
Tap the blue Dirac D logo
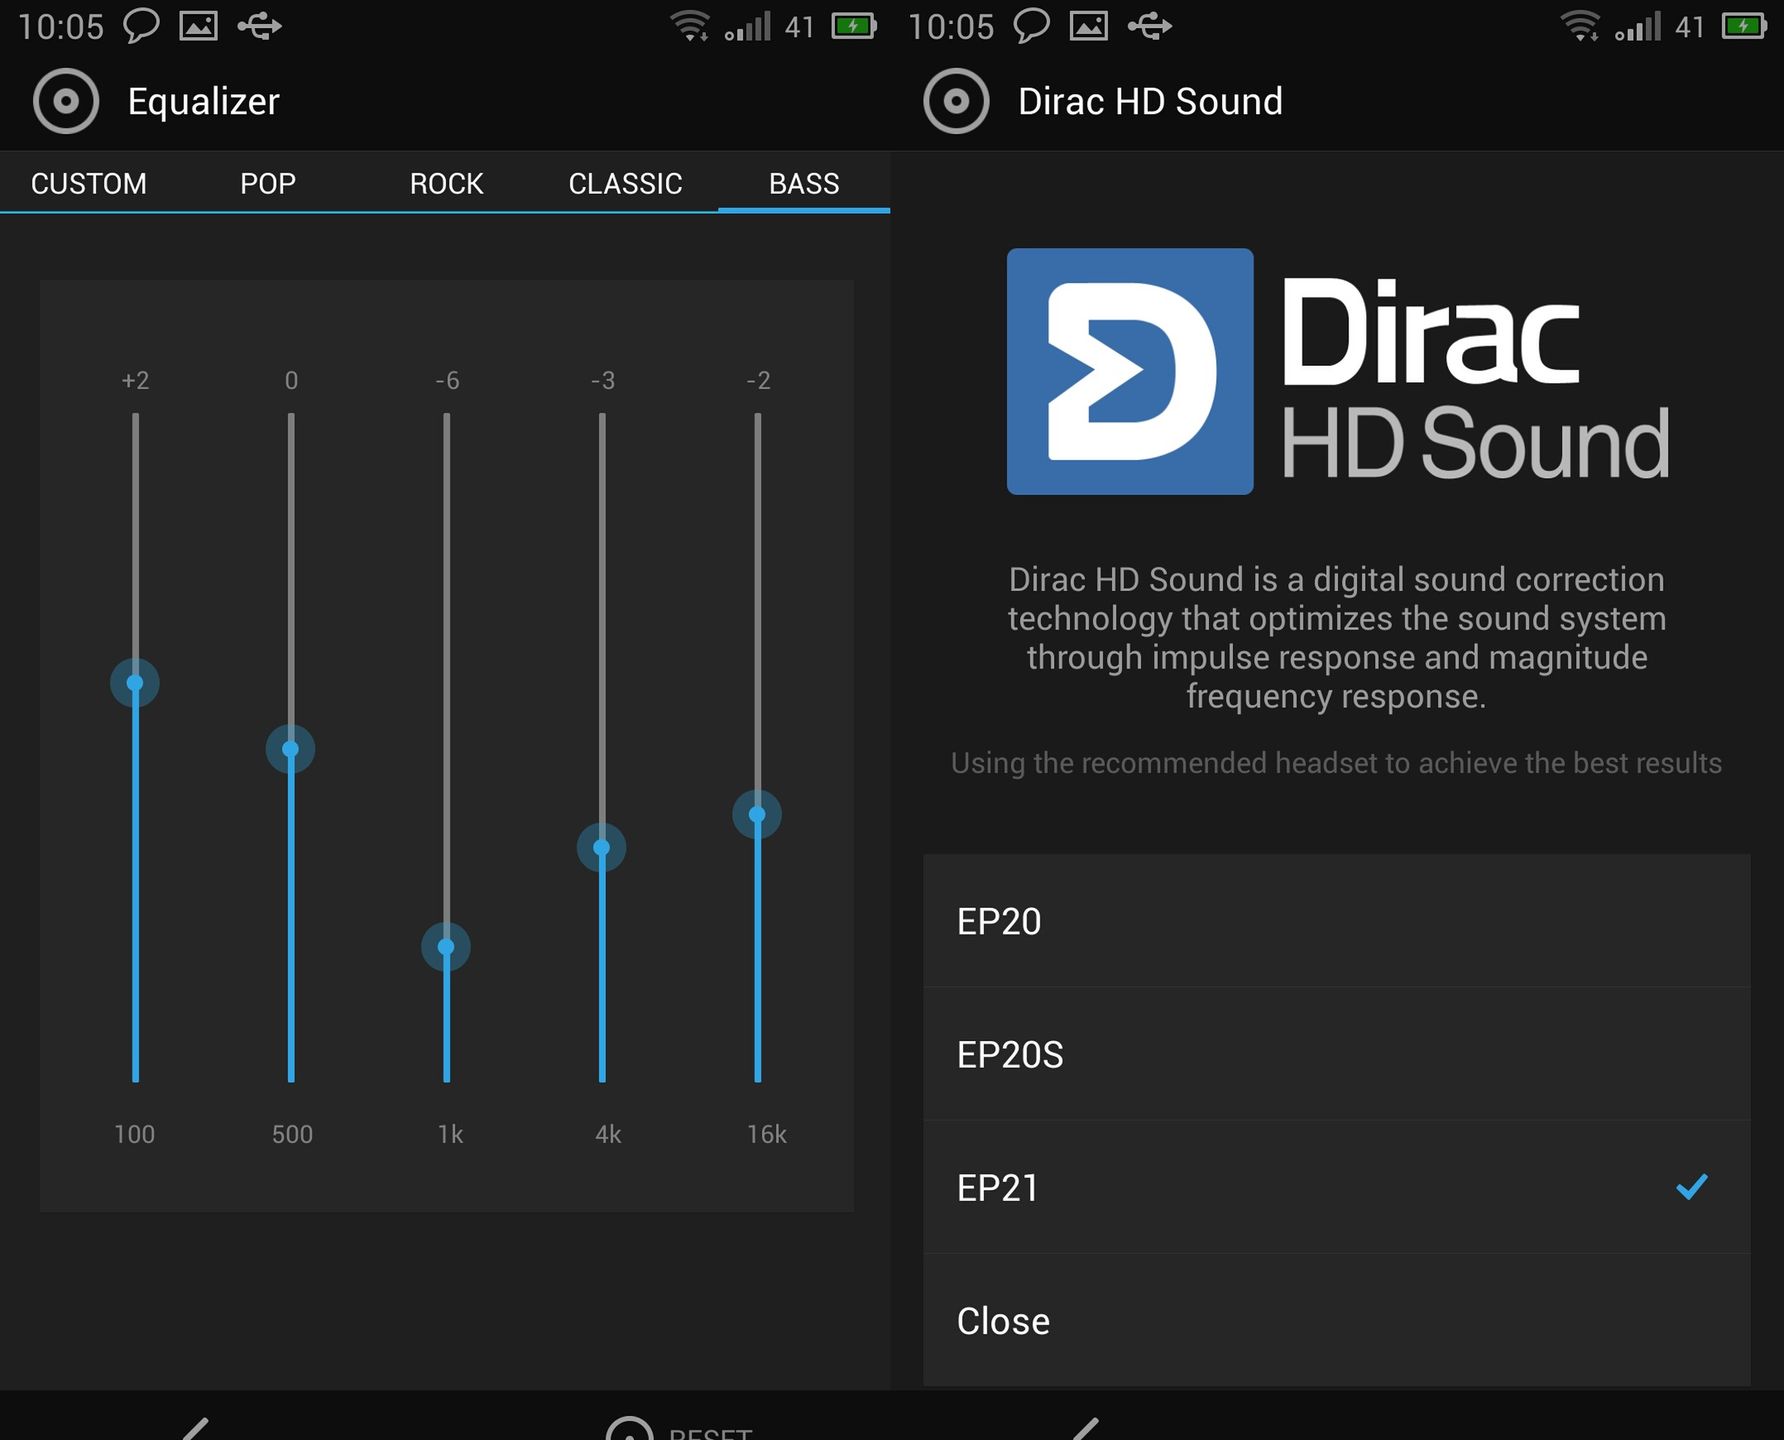[x=1130, y=371]
